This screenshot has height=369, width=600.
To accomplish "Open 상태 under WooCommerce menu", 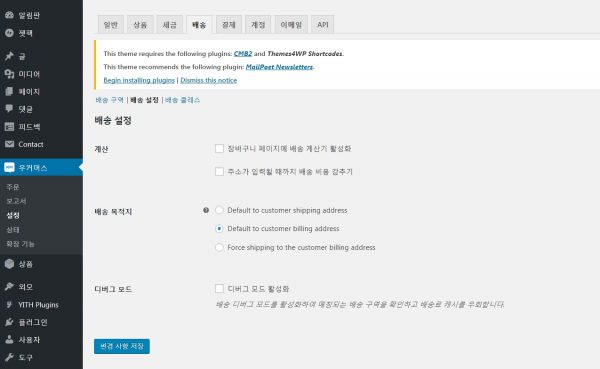I will [x=13, y=230].
